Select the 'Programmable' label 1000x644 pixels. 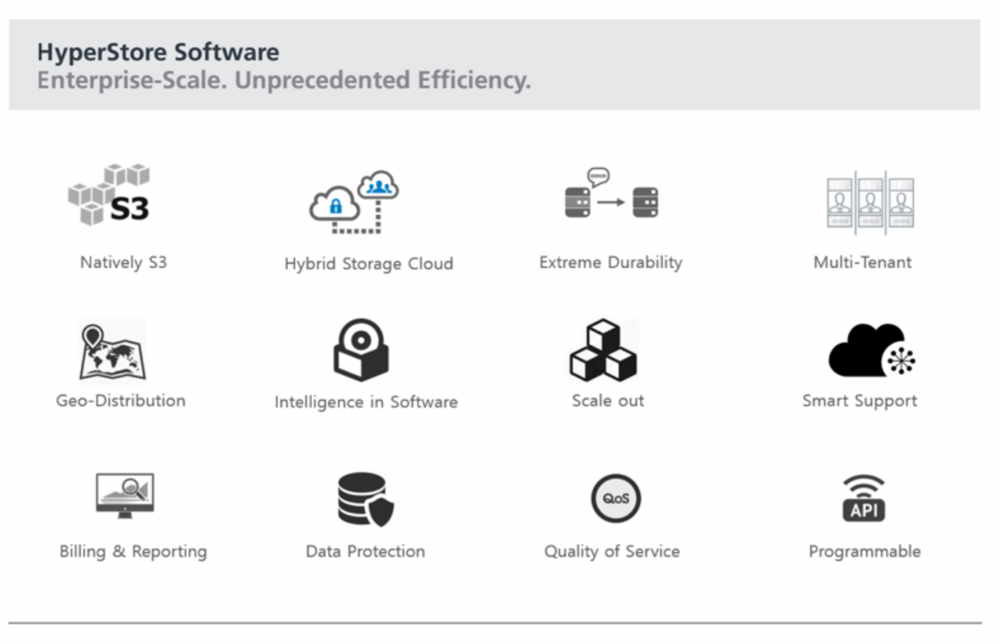864,551
